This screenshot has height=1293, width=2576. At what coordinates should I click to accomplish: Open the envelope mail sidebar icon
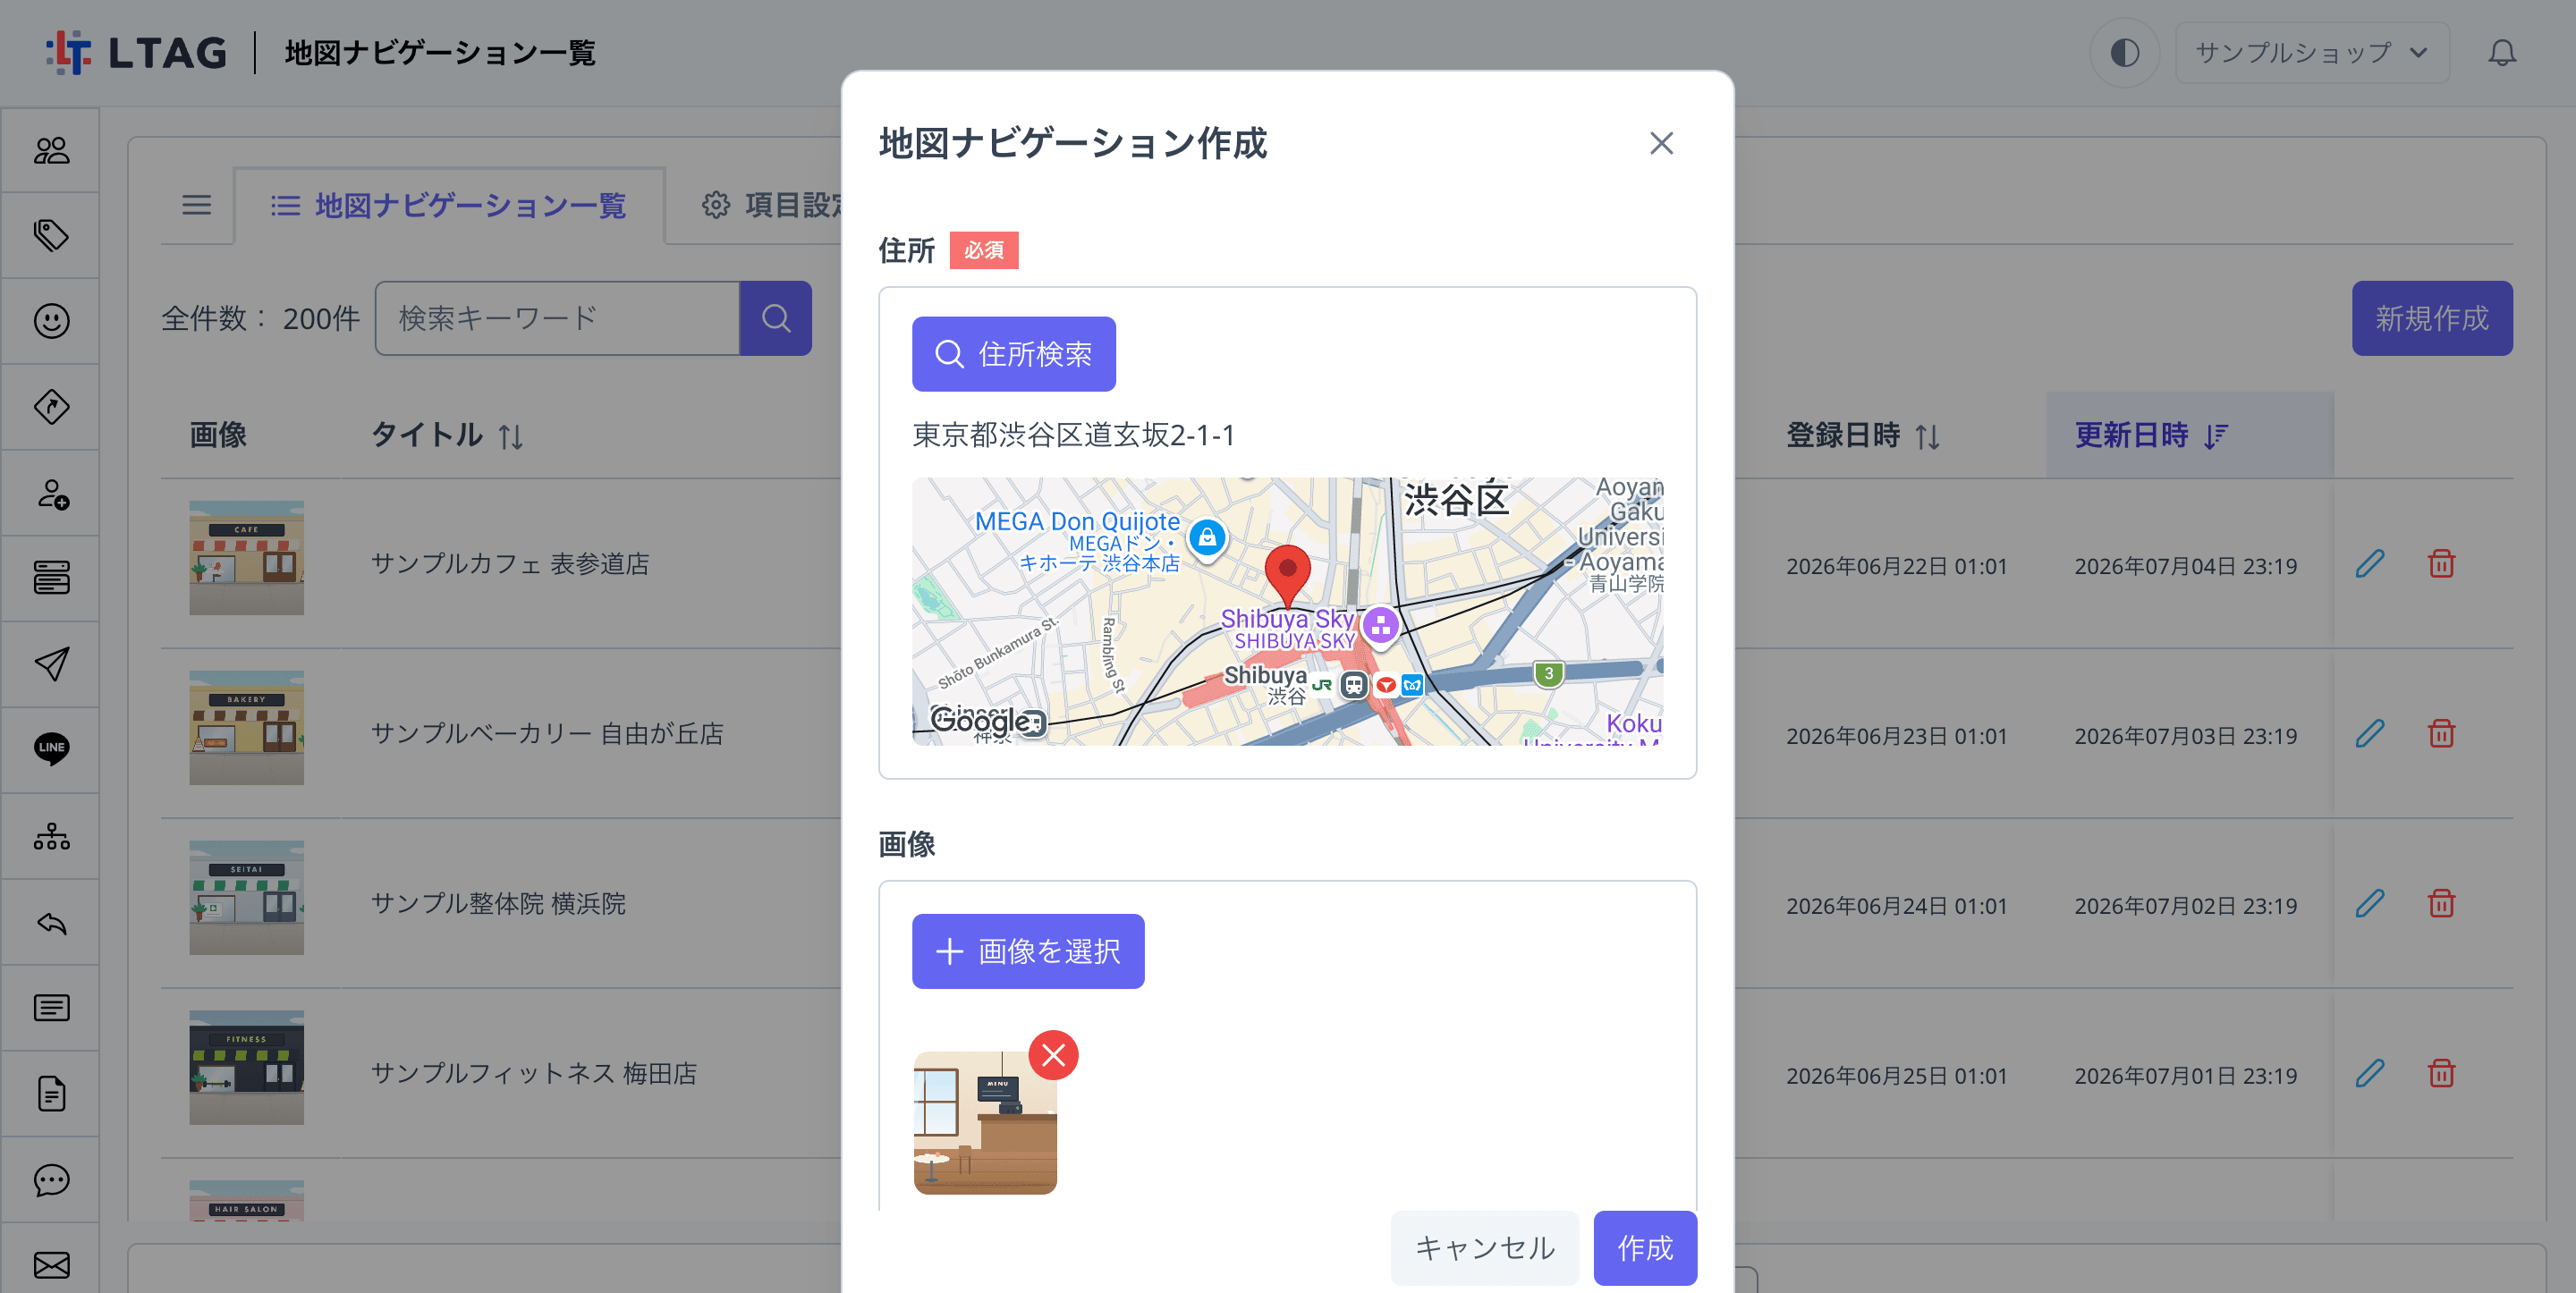click(x=51, y=1265)
